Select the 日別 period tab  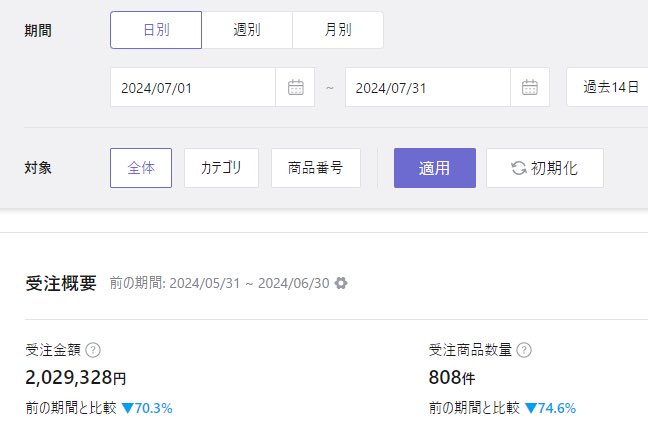tap(156, 30)
